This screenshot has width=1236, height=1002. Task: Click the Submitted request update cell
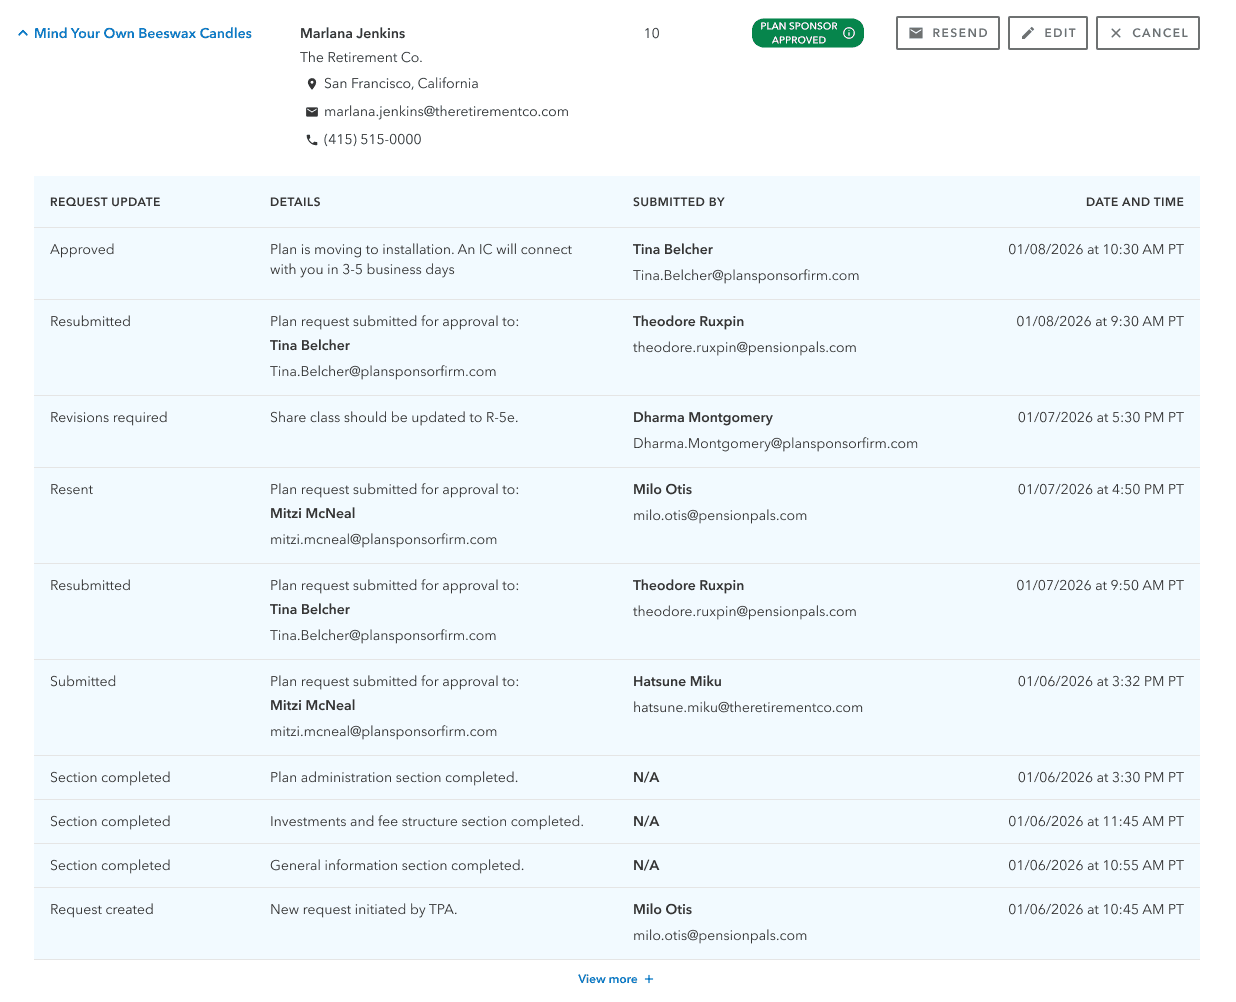tap(83, 682)
